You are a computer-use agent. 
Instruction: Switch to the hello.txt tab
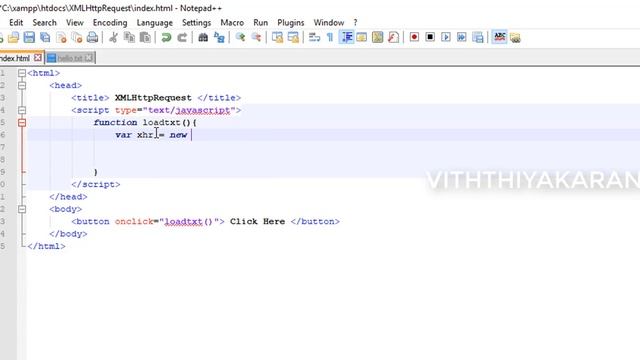(70, 58)
